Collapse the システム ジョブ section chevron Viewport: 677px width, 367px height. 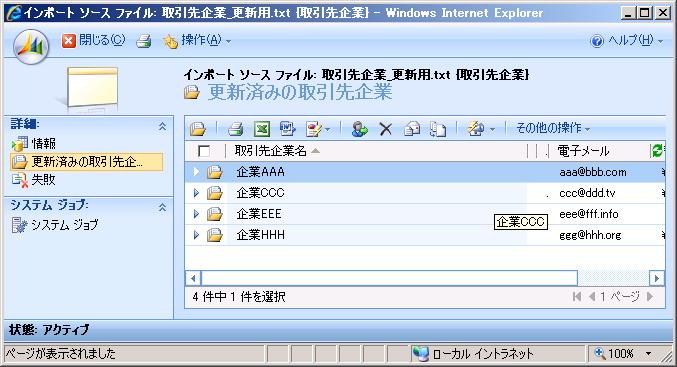coord(162,207)
